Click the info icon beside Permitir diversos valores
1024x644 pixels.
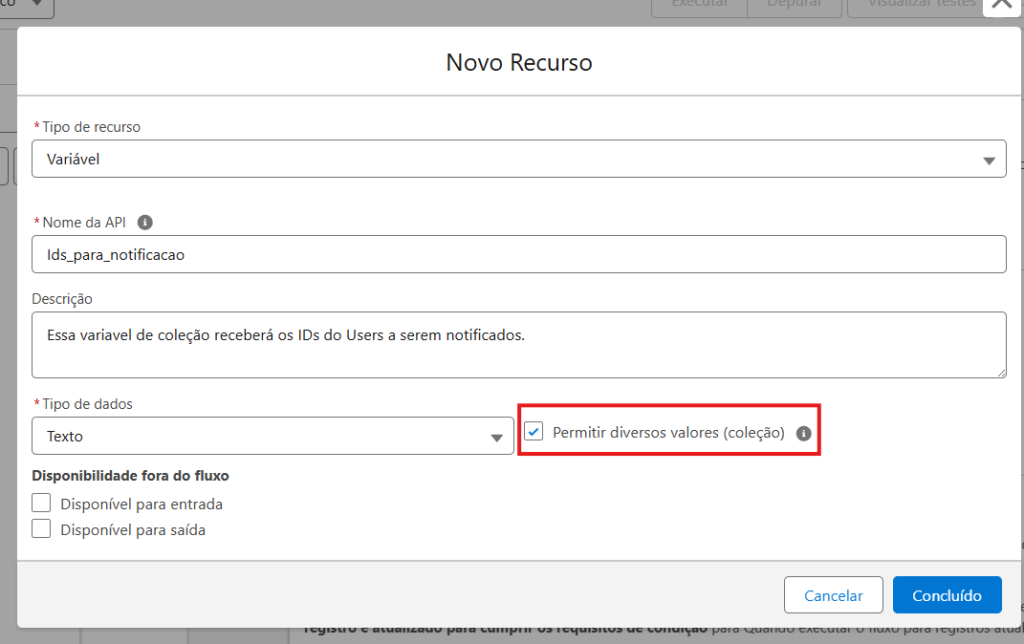[805, 431]
